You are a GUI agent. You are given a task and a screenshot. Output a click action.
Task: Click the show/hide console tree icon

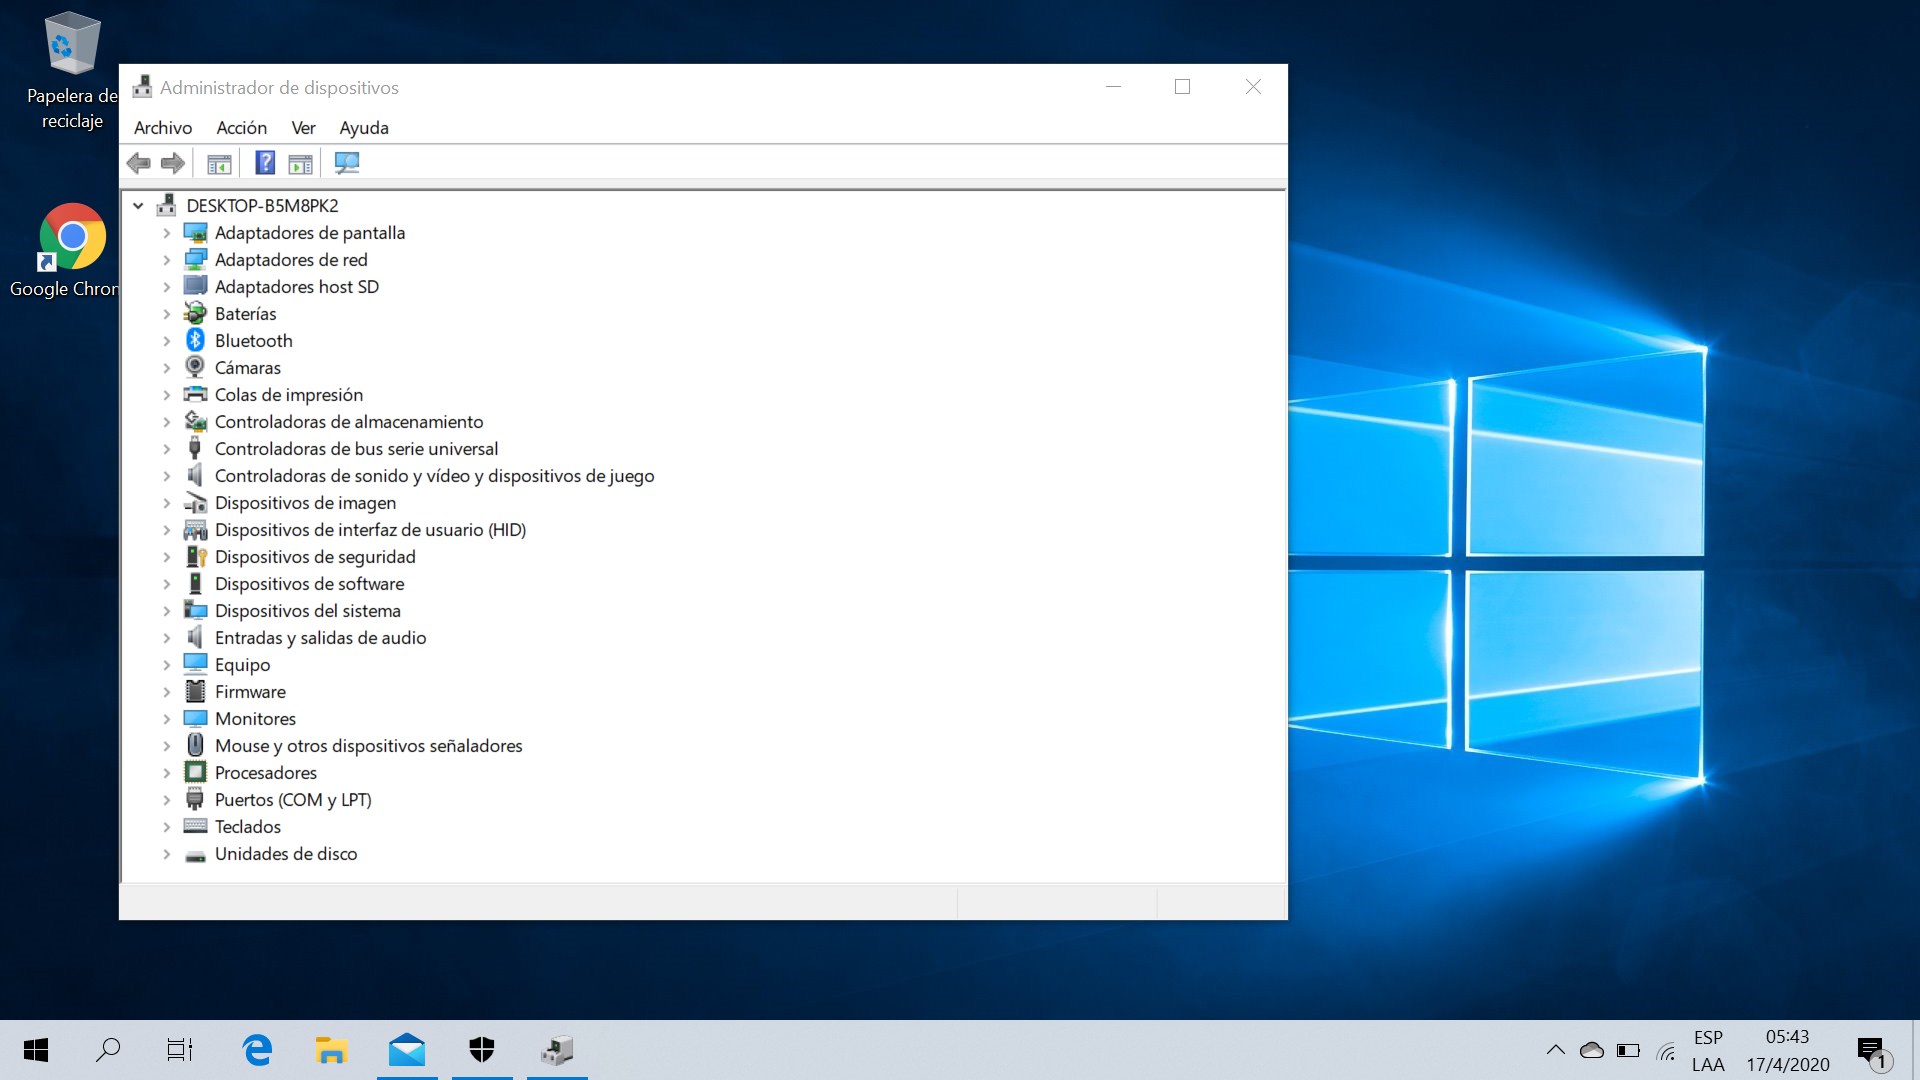coord(219,163)
